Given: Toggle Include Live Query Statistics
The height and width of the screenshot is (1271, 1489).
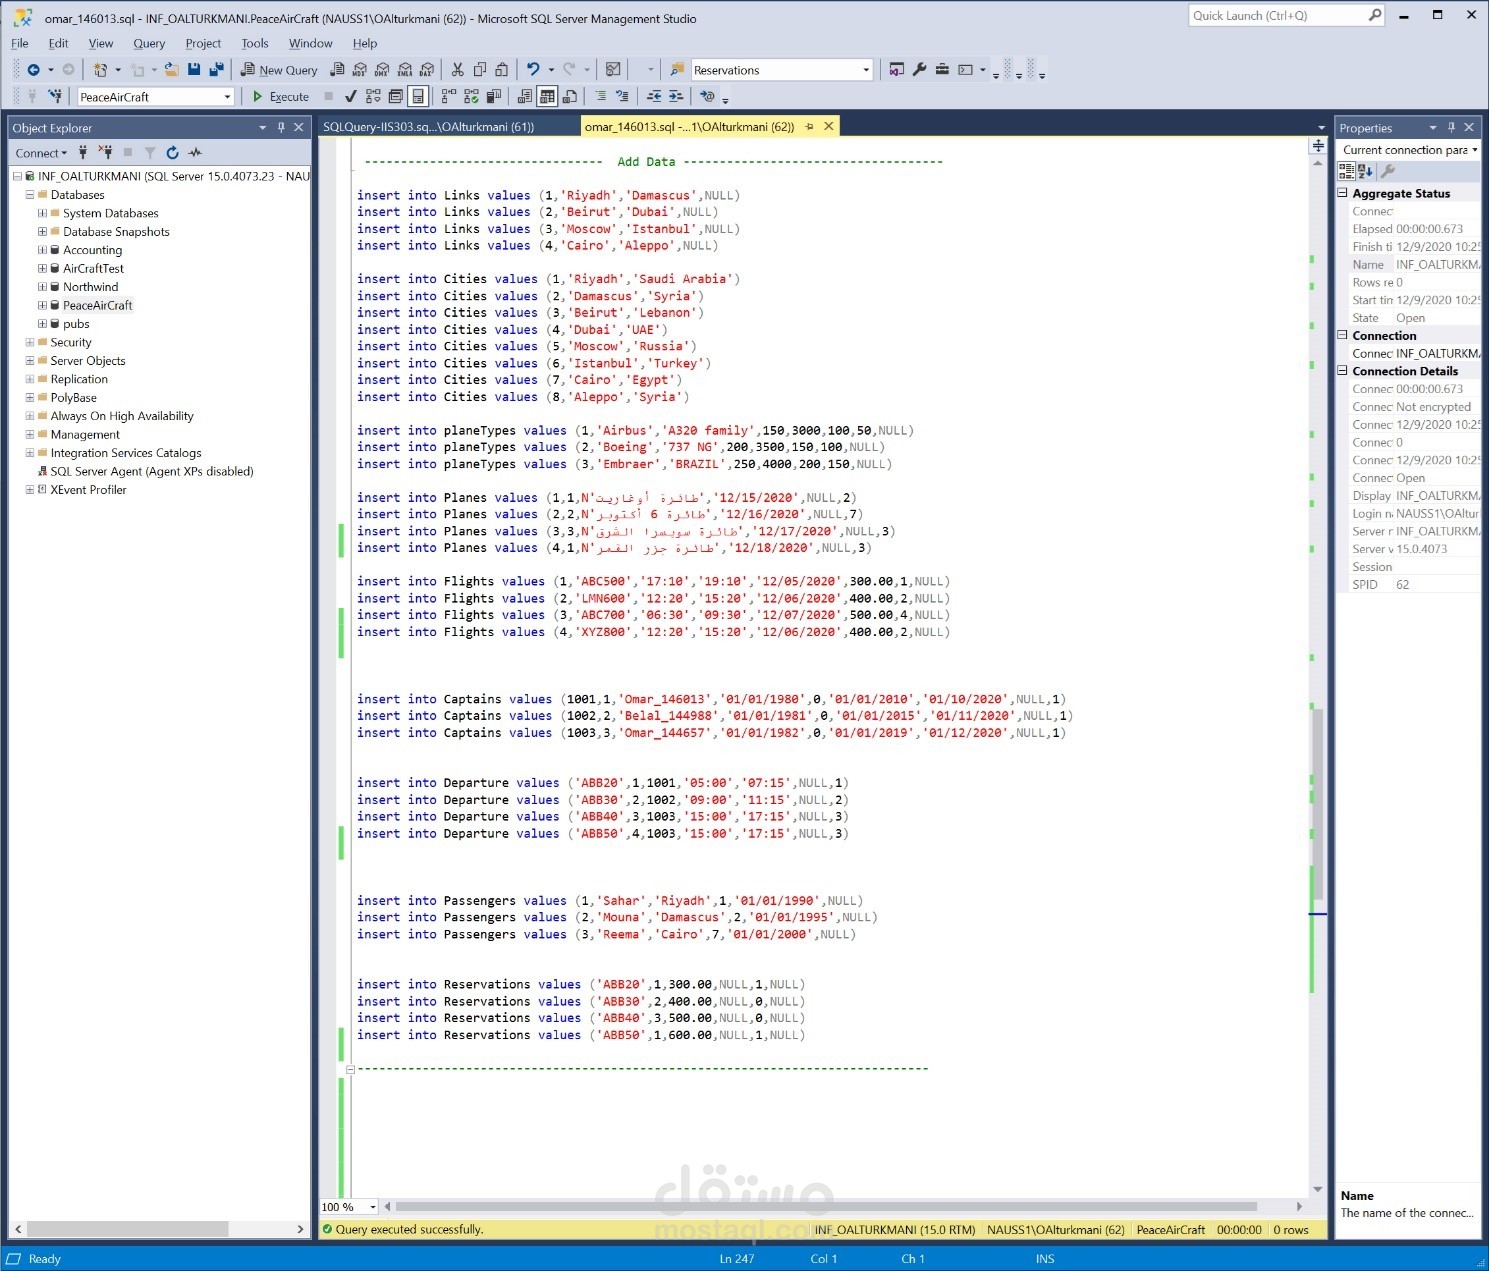Looking at the screenshot, I should click(x=471, y=97).
